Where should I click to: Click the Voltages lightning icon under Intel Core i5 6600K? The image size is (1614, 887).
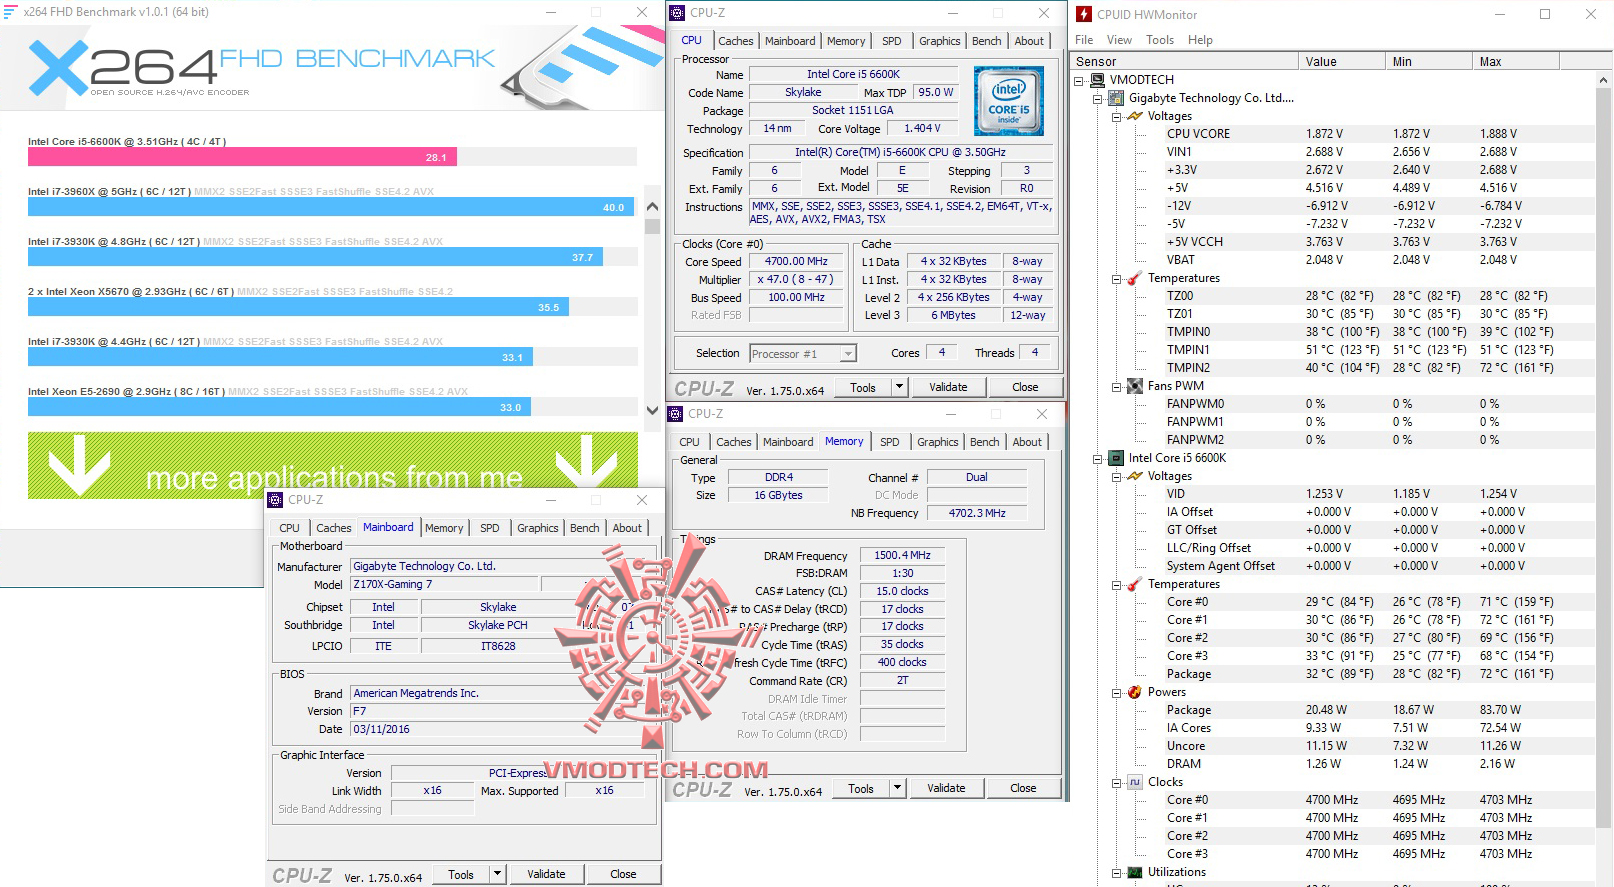pos(1135,476)
